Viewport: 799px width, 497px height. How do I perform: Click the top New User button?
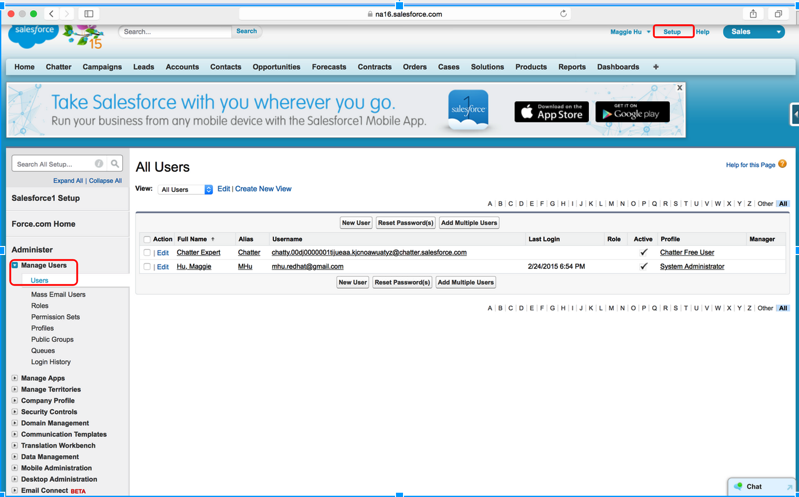[x=356, y=223]
